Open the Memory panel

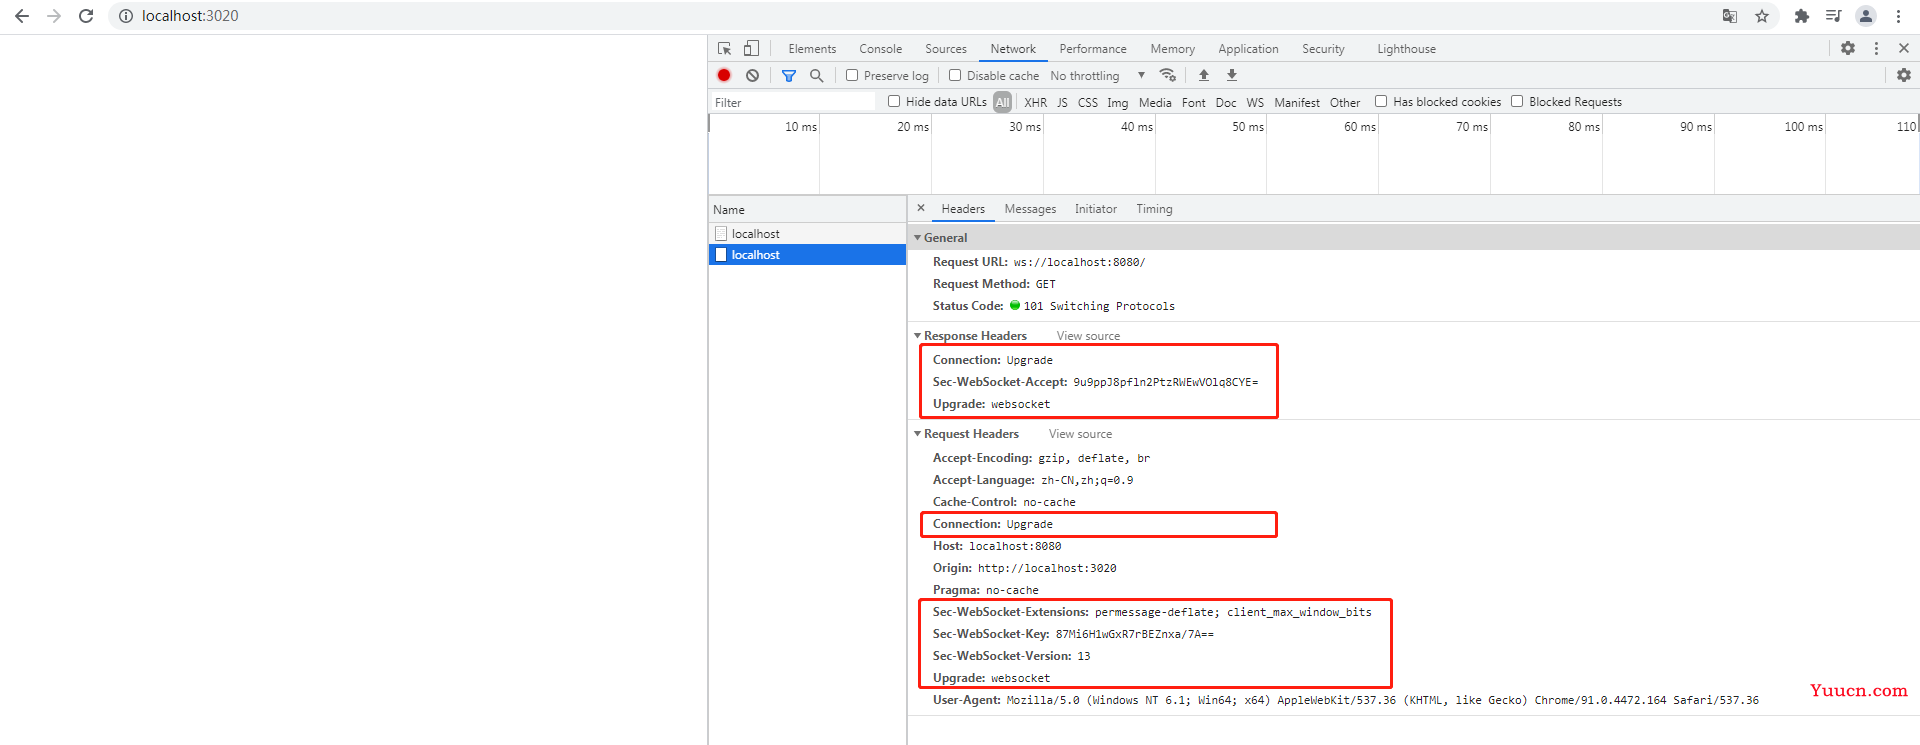click(x=1172, y=49)
